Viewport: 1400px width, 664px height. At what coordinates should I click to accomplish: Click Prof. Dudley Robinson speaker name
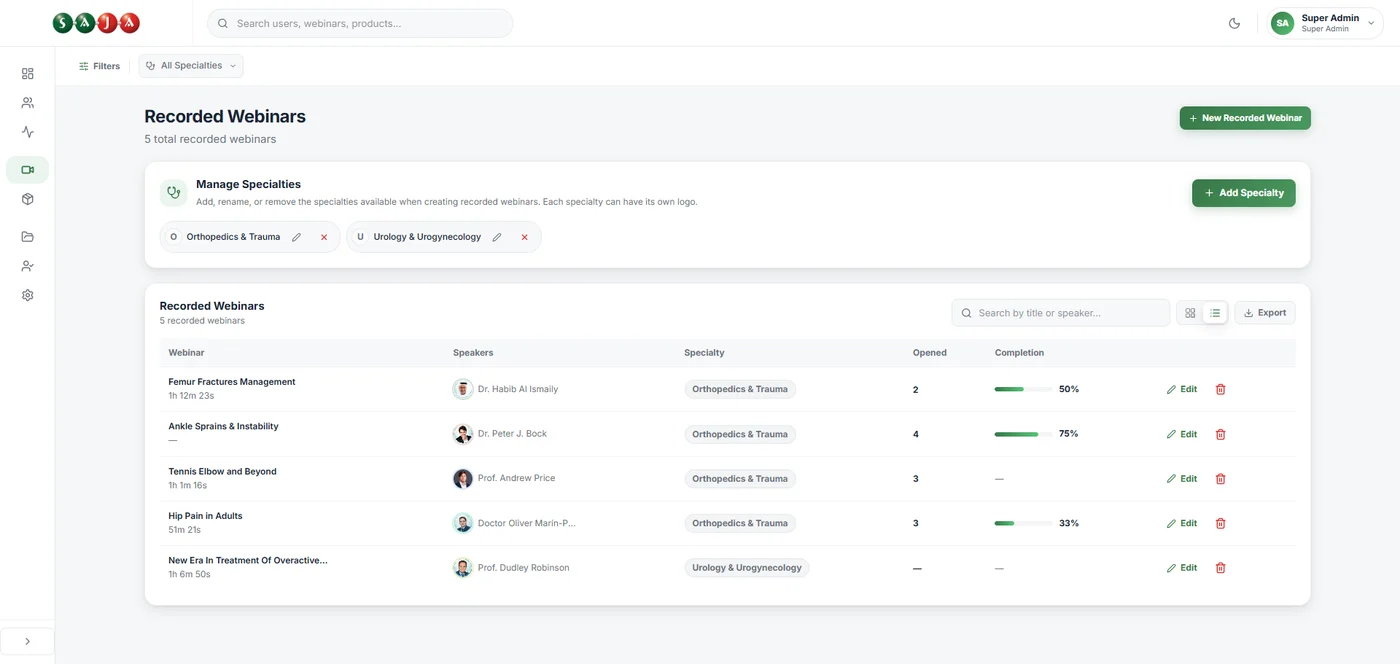(x=523, y=568)
